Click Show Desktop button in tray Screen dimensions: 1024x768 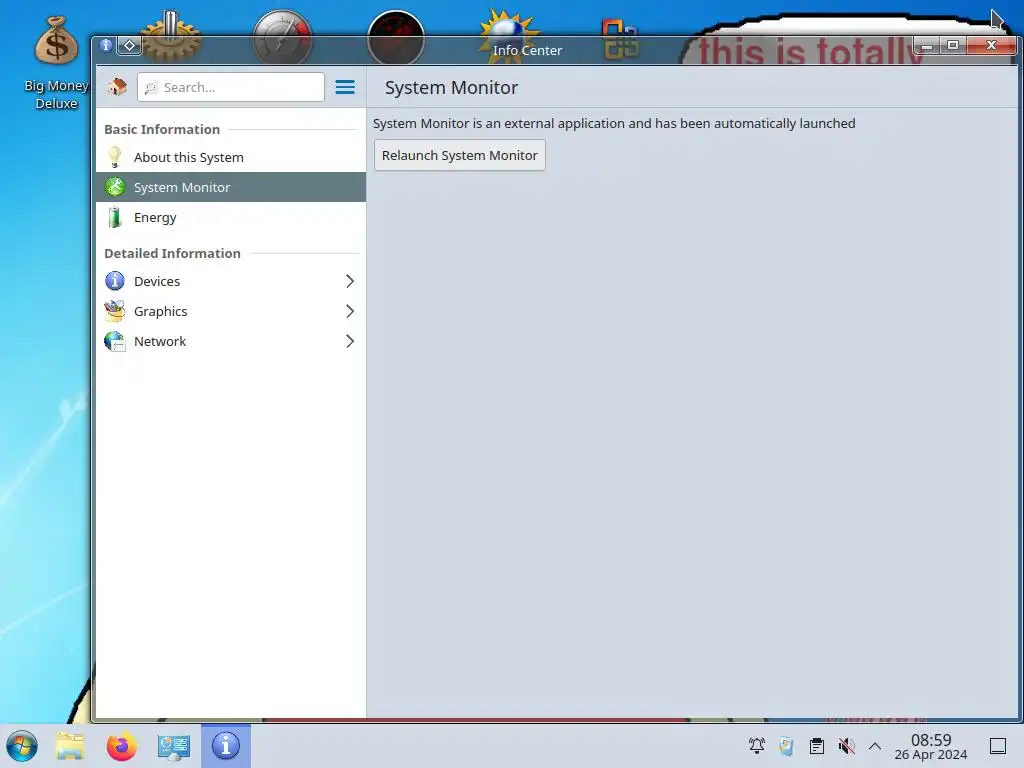pos(998,746)
